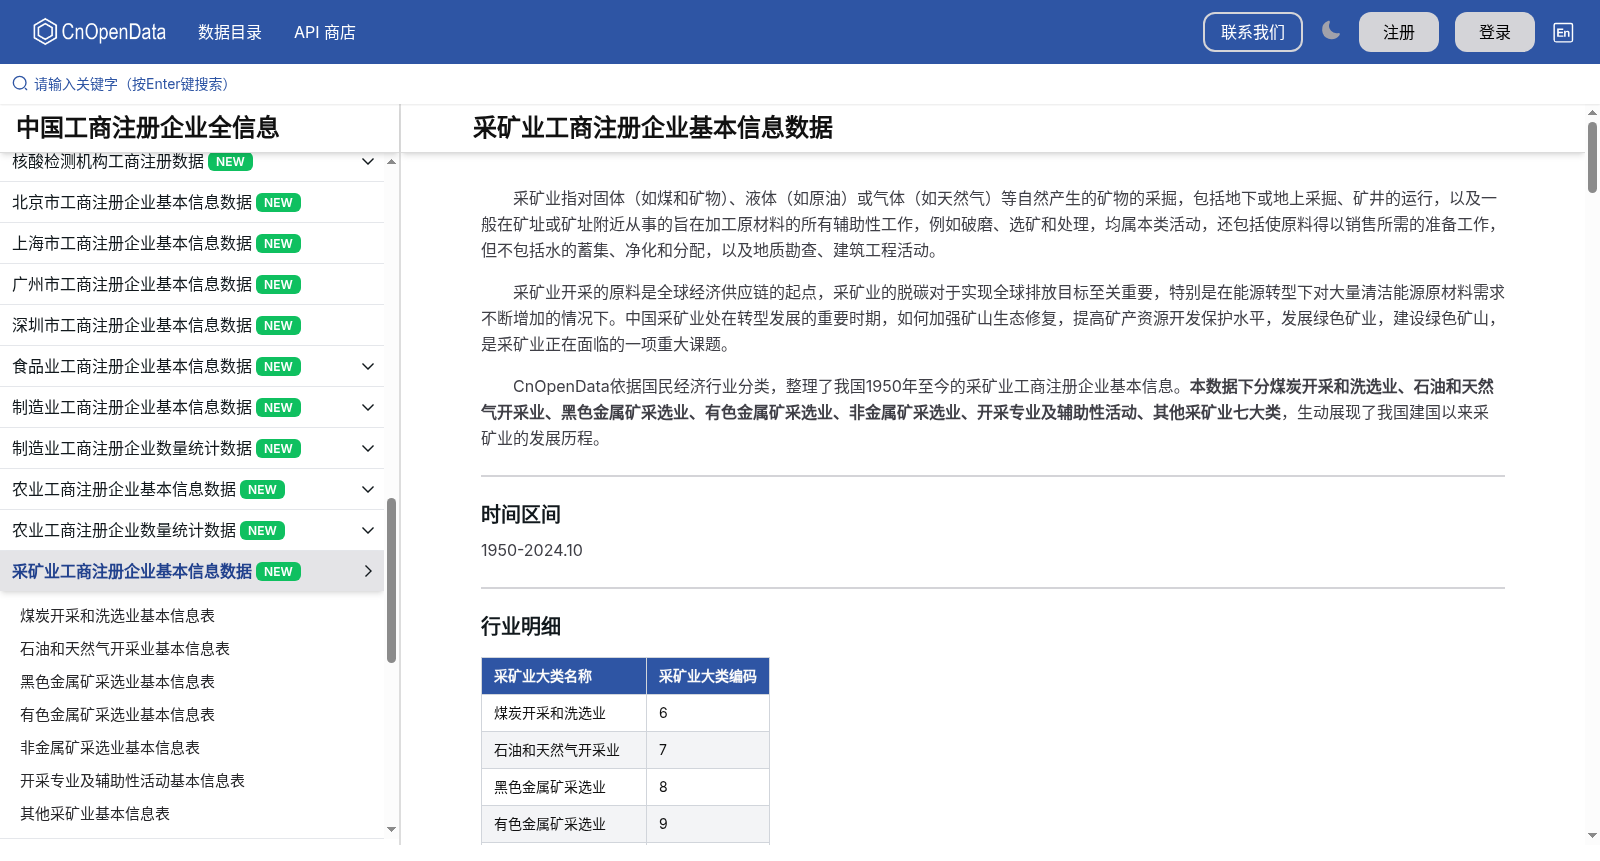Click sidebar scrollbar up arrow
The image size is (1600, 861).
coord(392,161)
